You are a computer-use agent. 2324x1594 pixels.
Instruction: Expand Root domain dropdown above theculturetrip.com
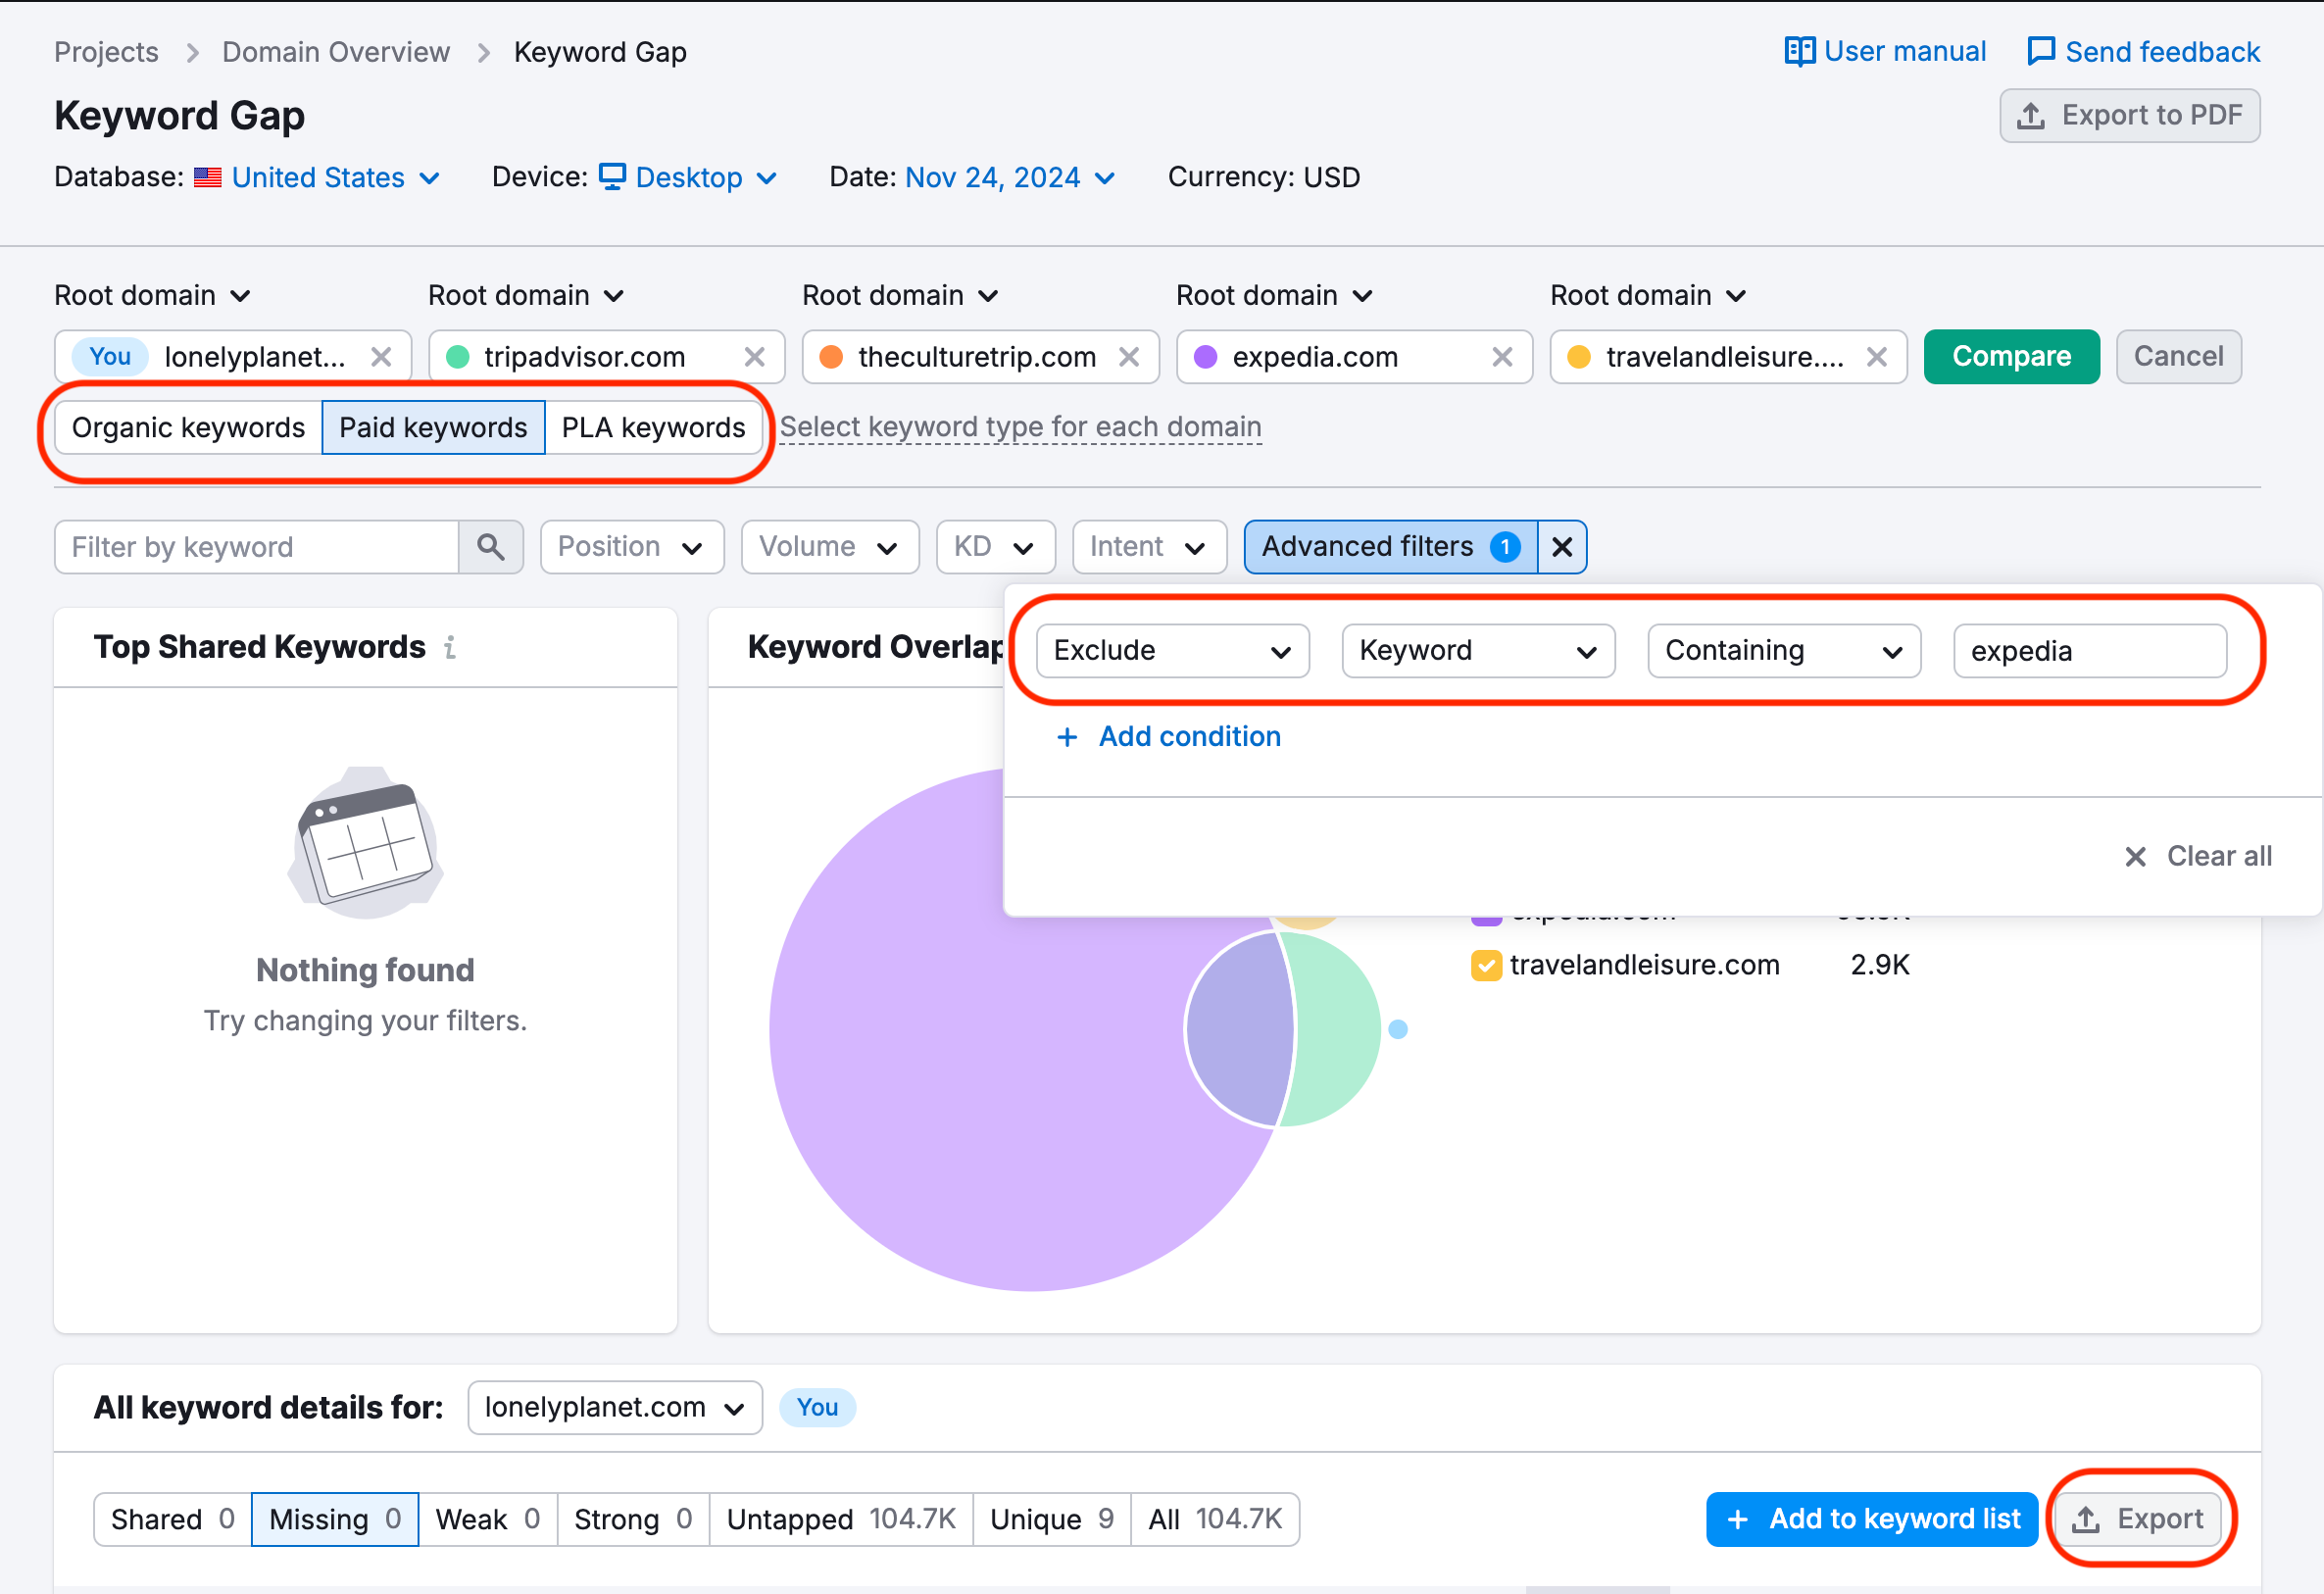pos(900,296)
